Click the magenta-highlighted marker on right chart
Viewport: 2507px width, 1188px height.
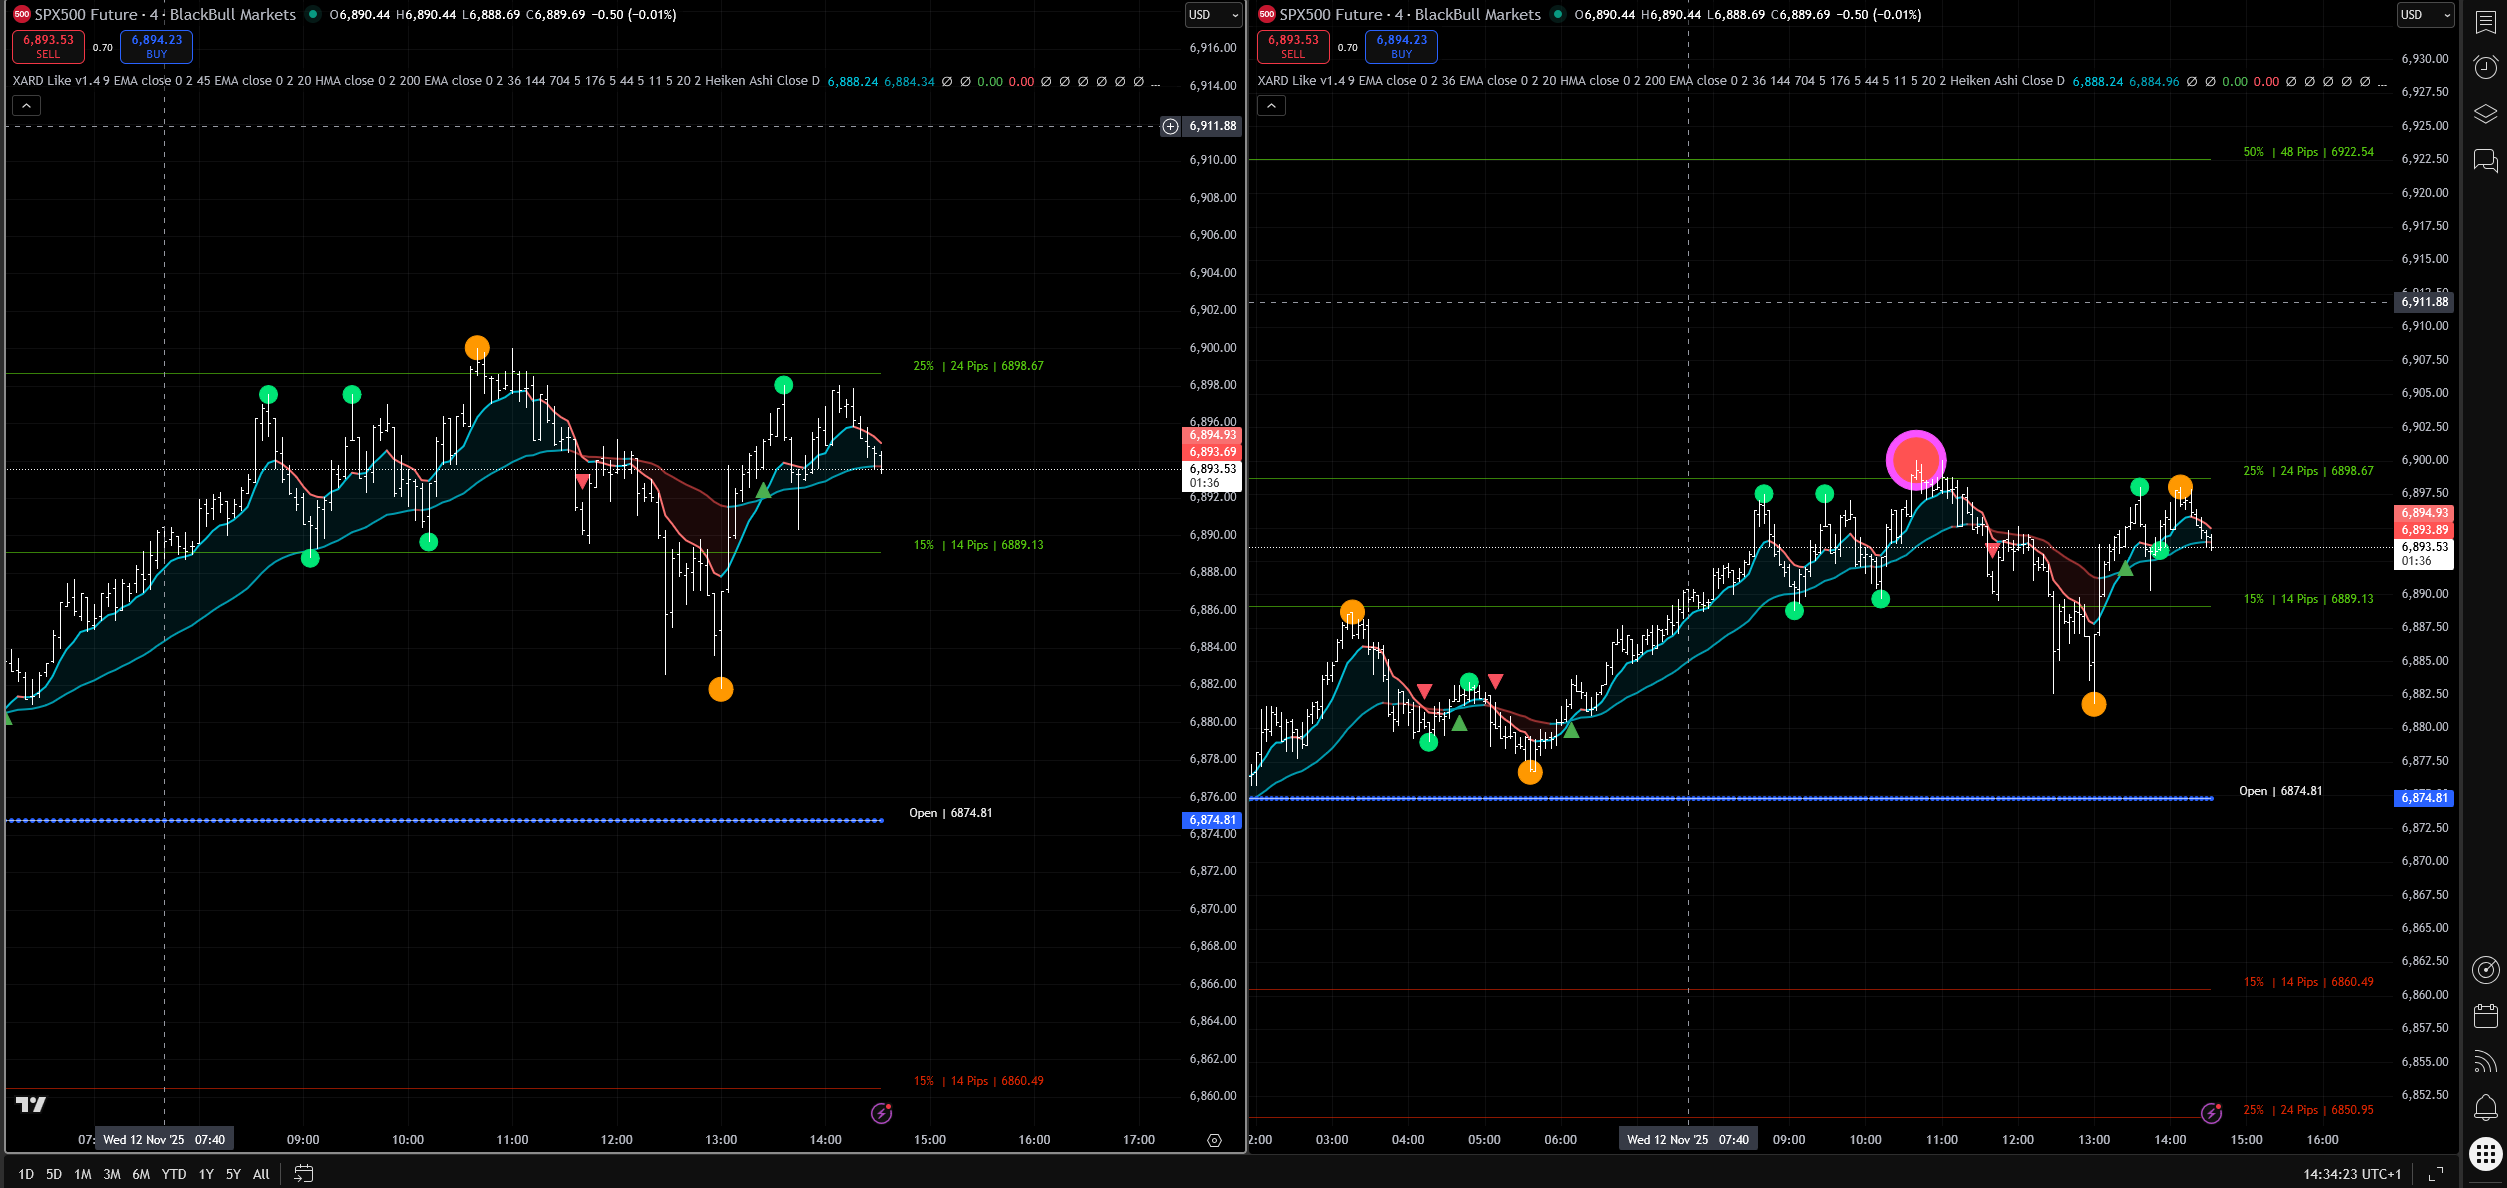pyautogui.click(x=1916, y=461)
